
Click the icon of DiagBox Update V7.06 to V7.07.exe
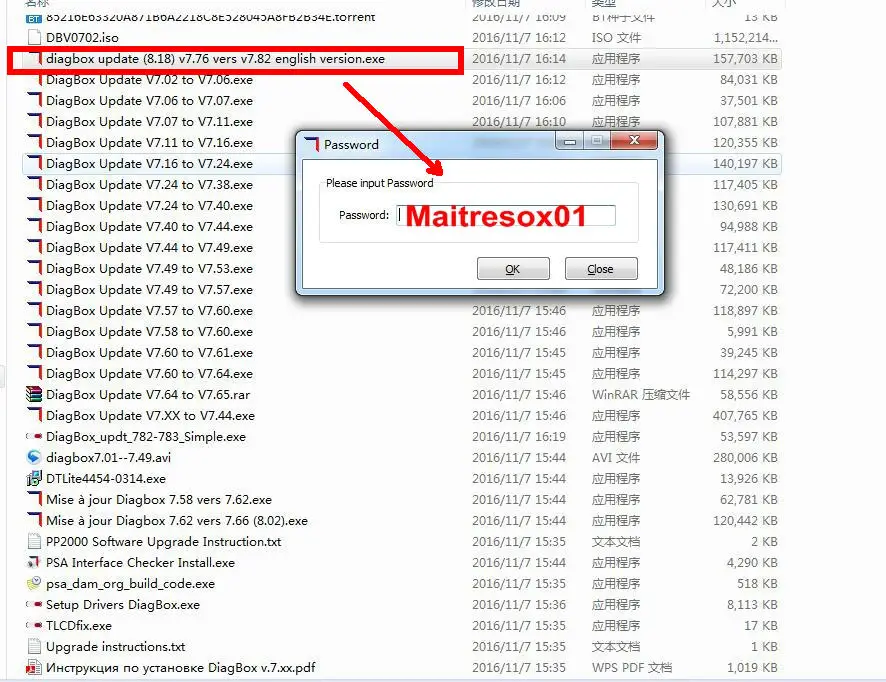click(34, 101)
